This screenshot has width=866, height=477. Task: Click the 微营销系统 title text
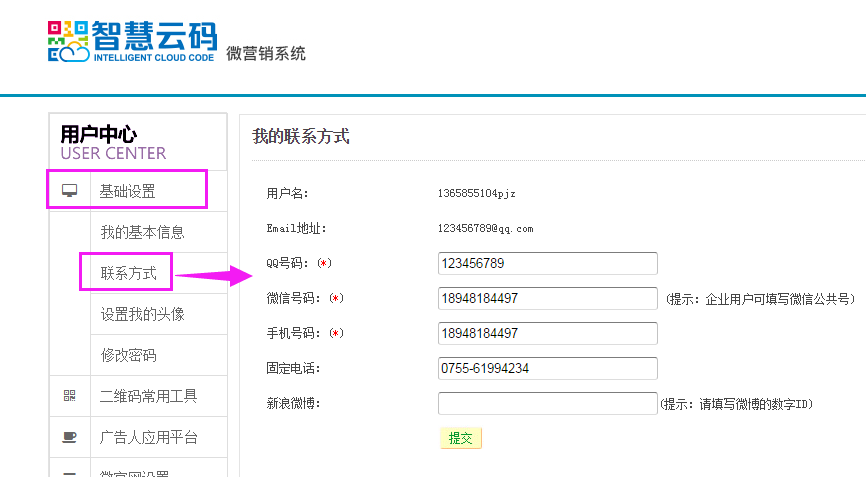tap(266, 53)
